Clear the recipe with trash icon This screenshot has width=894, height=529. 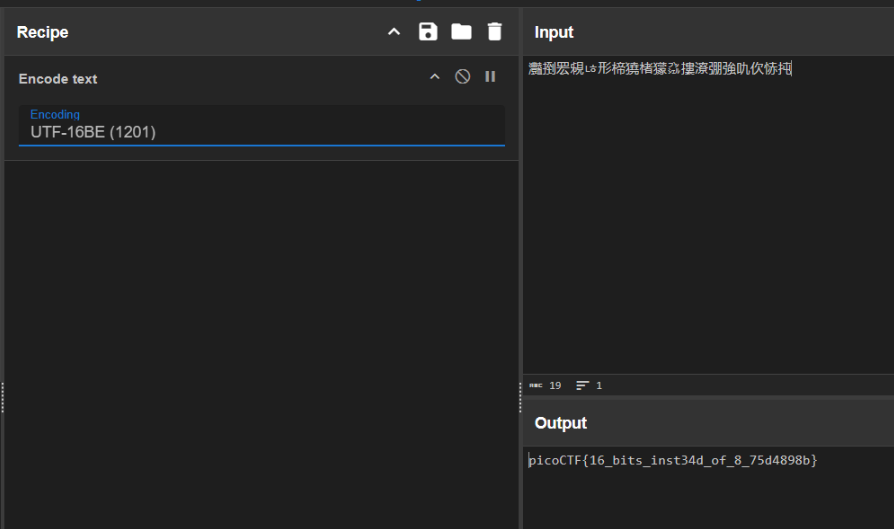click(495, 32)
